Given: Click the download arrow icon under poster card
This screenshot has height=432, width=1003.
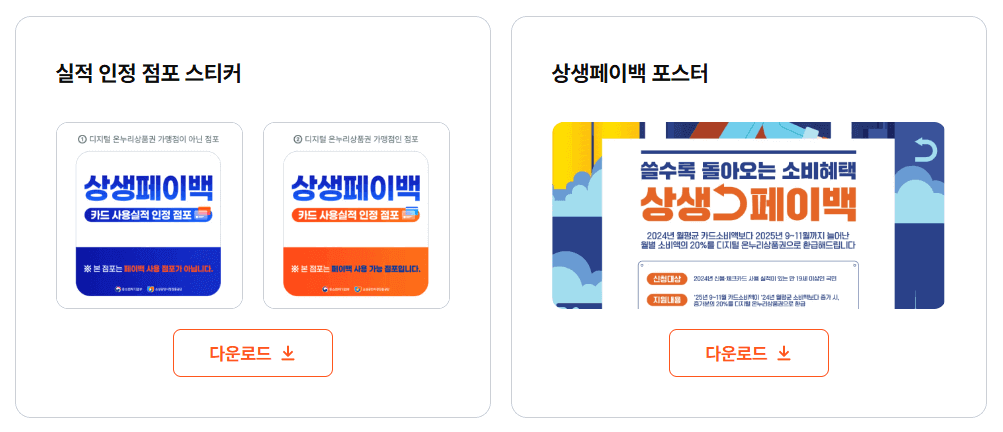Looking at the screenshot, I should pos(784,353).
